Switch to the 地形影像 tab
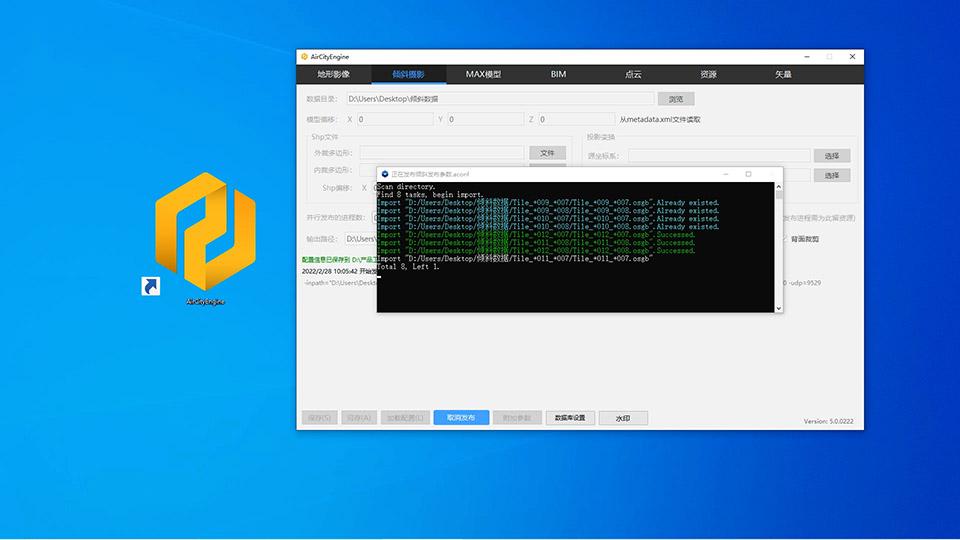960x540 pixels. (334, 74)
